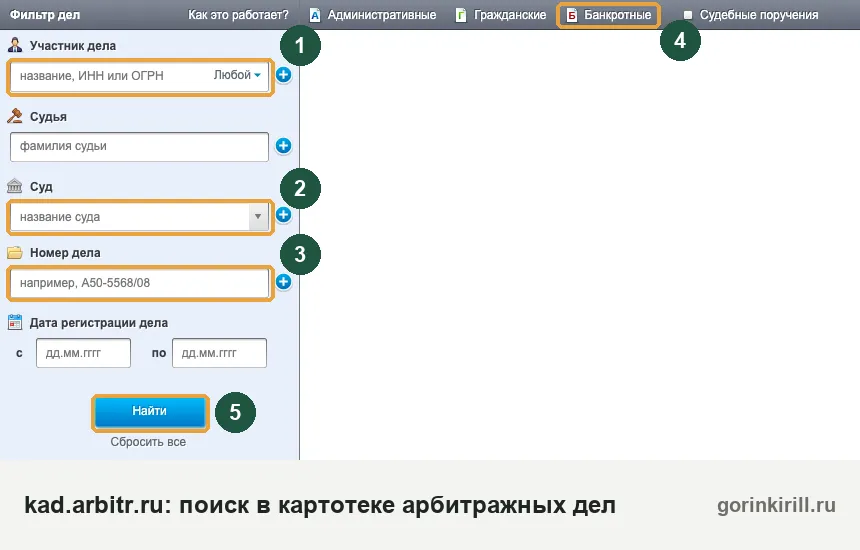Add another case number with plus icon
This screenshot has height=550, width=860.
coord(284,282)
